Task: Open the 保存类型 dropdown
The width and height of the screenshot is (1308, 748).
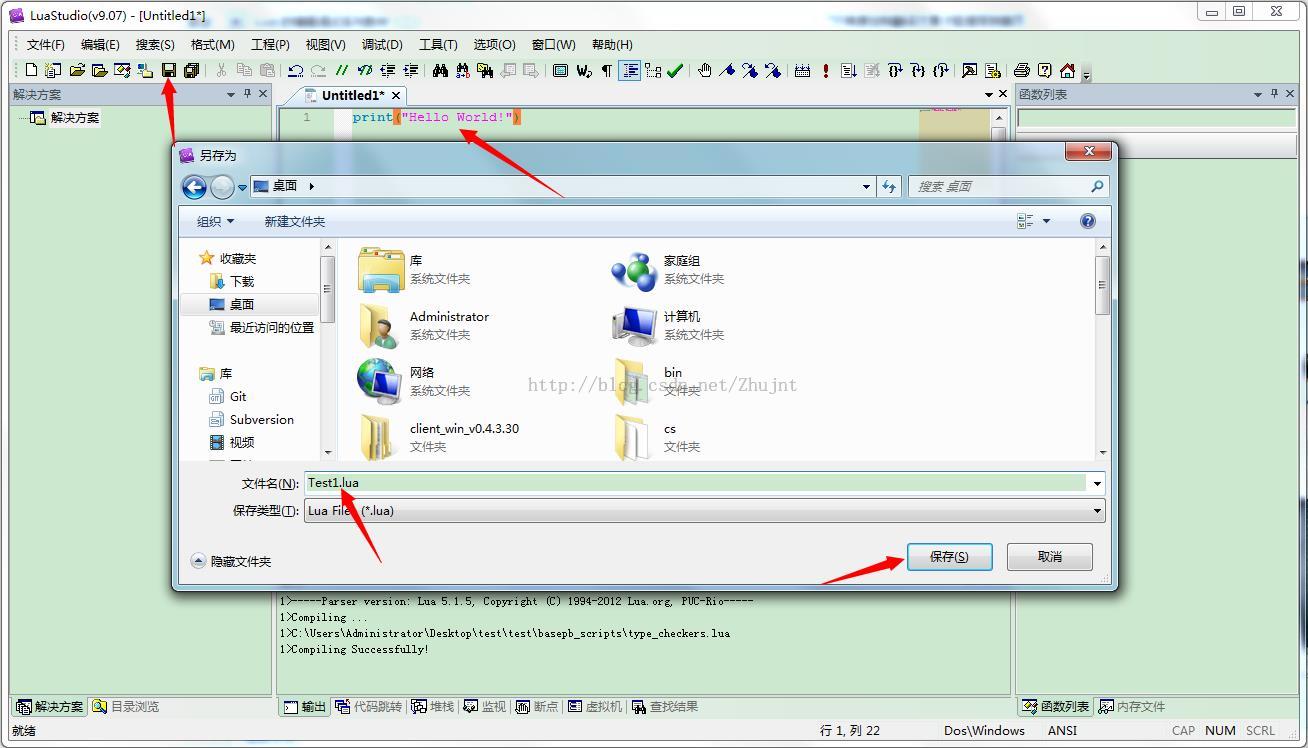Action: tap(1097, 511)
